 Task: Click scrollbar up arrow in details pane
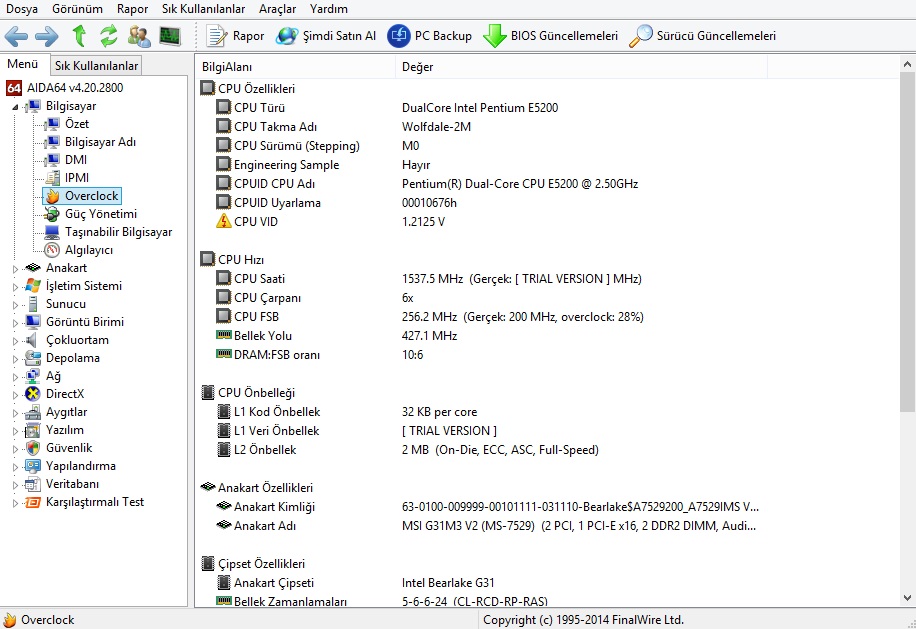pos(907,64)
